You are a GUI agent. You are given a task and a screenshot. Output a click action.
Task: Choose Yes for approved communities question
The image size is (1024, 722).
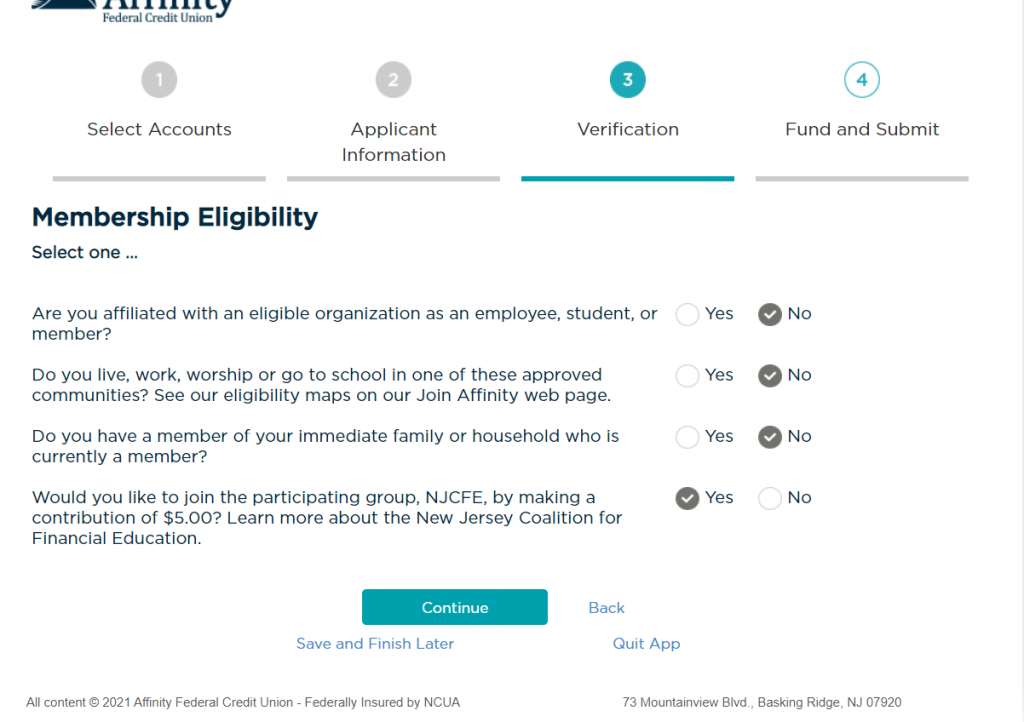[x=687, y=375]
